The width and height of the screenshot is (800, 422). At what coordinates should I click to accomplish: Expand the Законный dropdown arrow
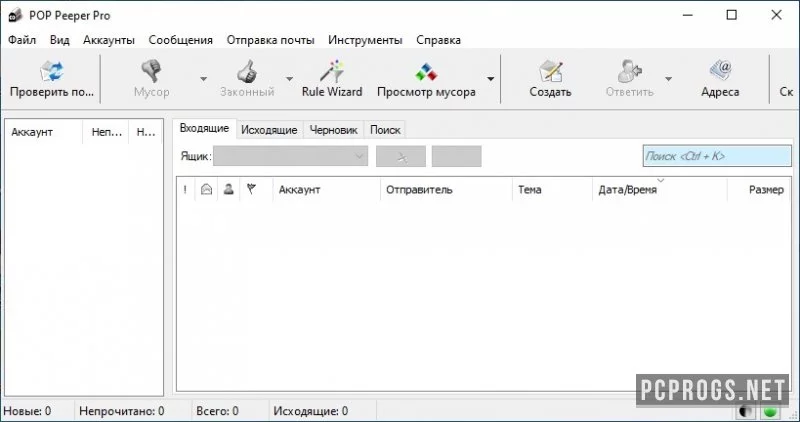coord(289,79)
